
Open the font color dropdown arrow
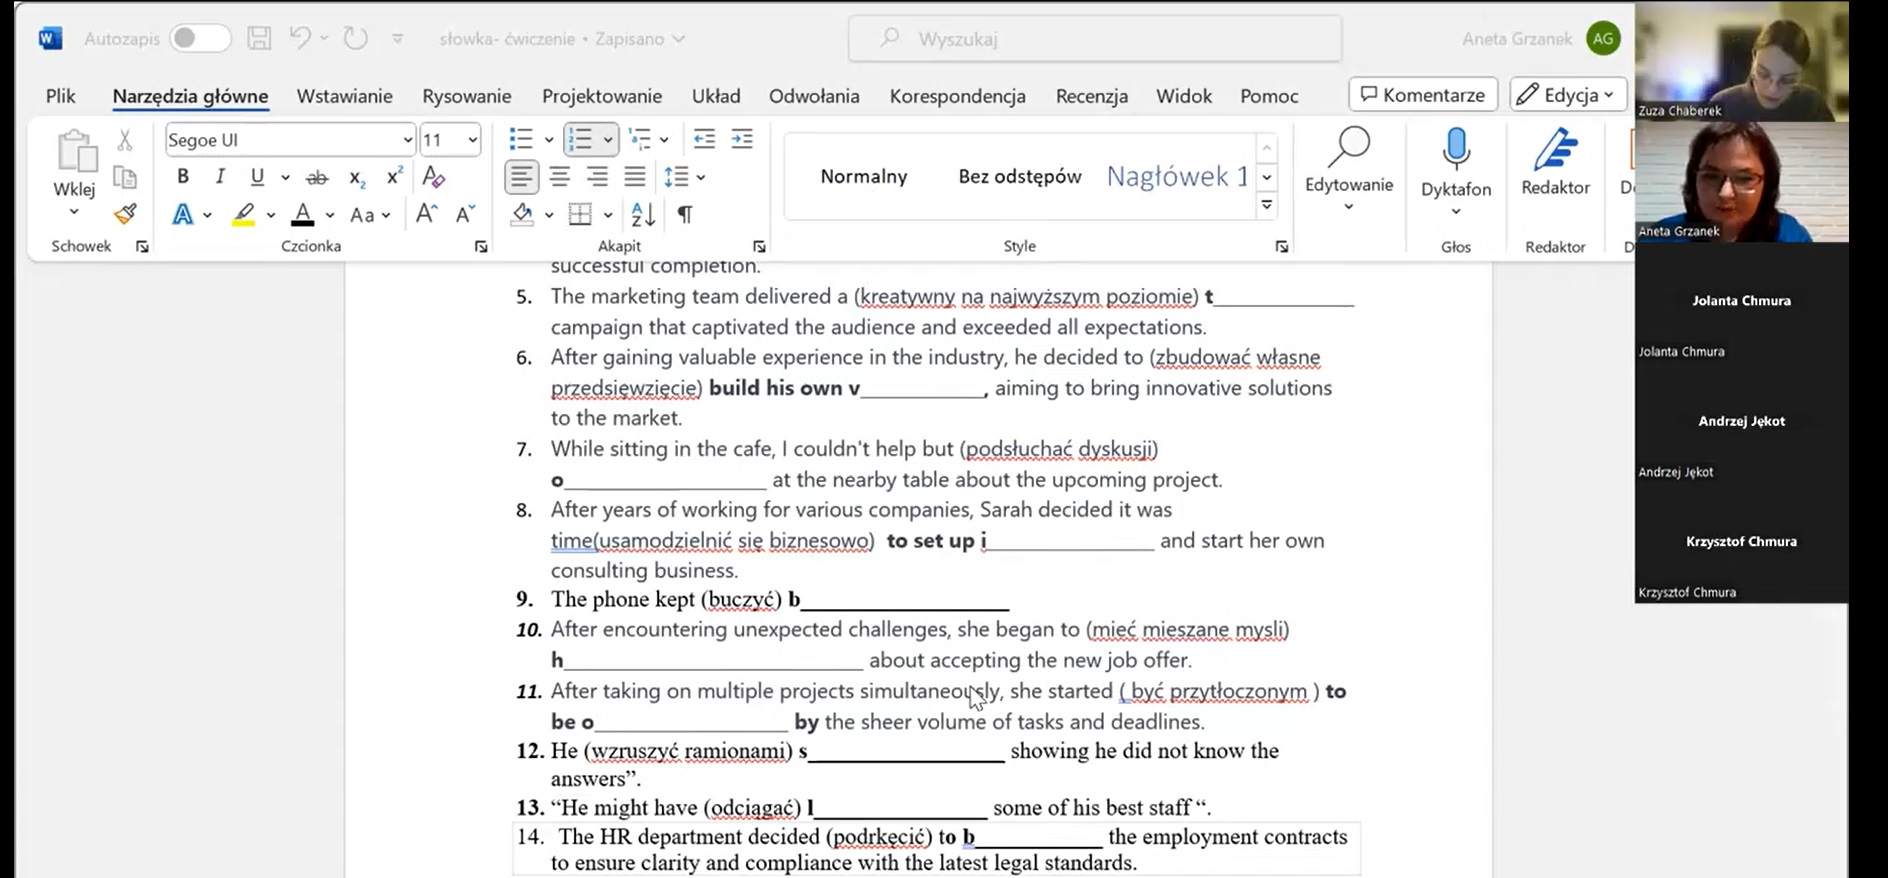coord(330,215)
